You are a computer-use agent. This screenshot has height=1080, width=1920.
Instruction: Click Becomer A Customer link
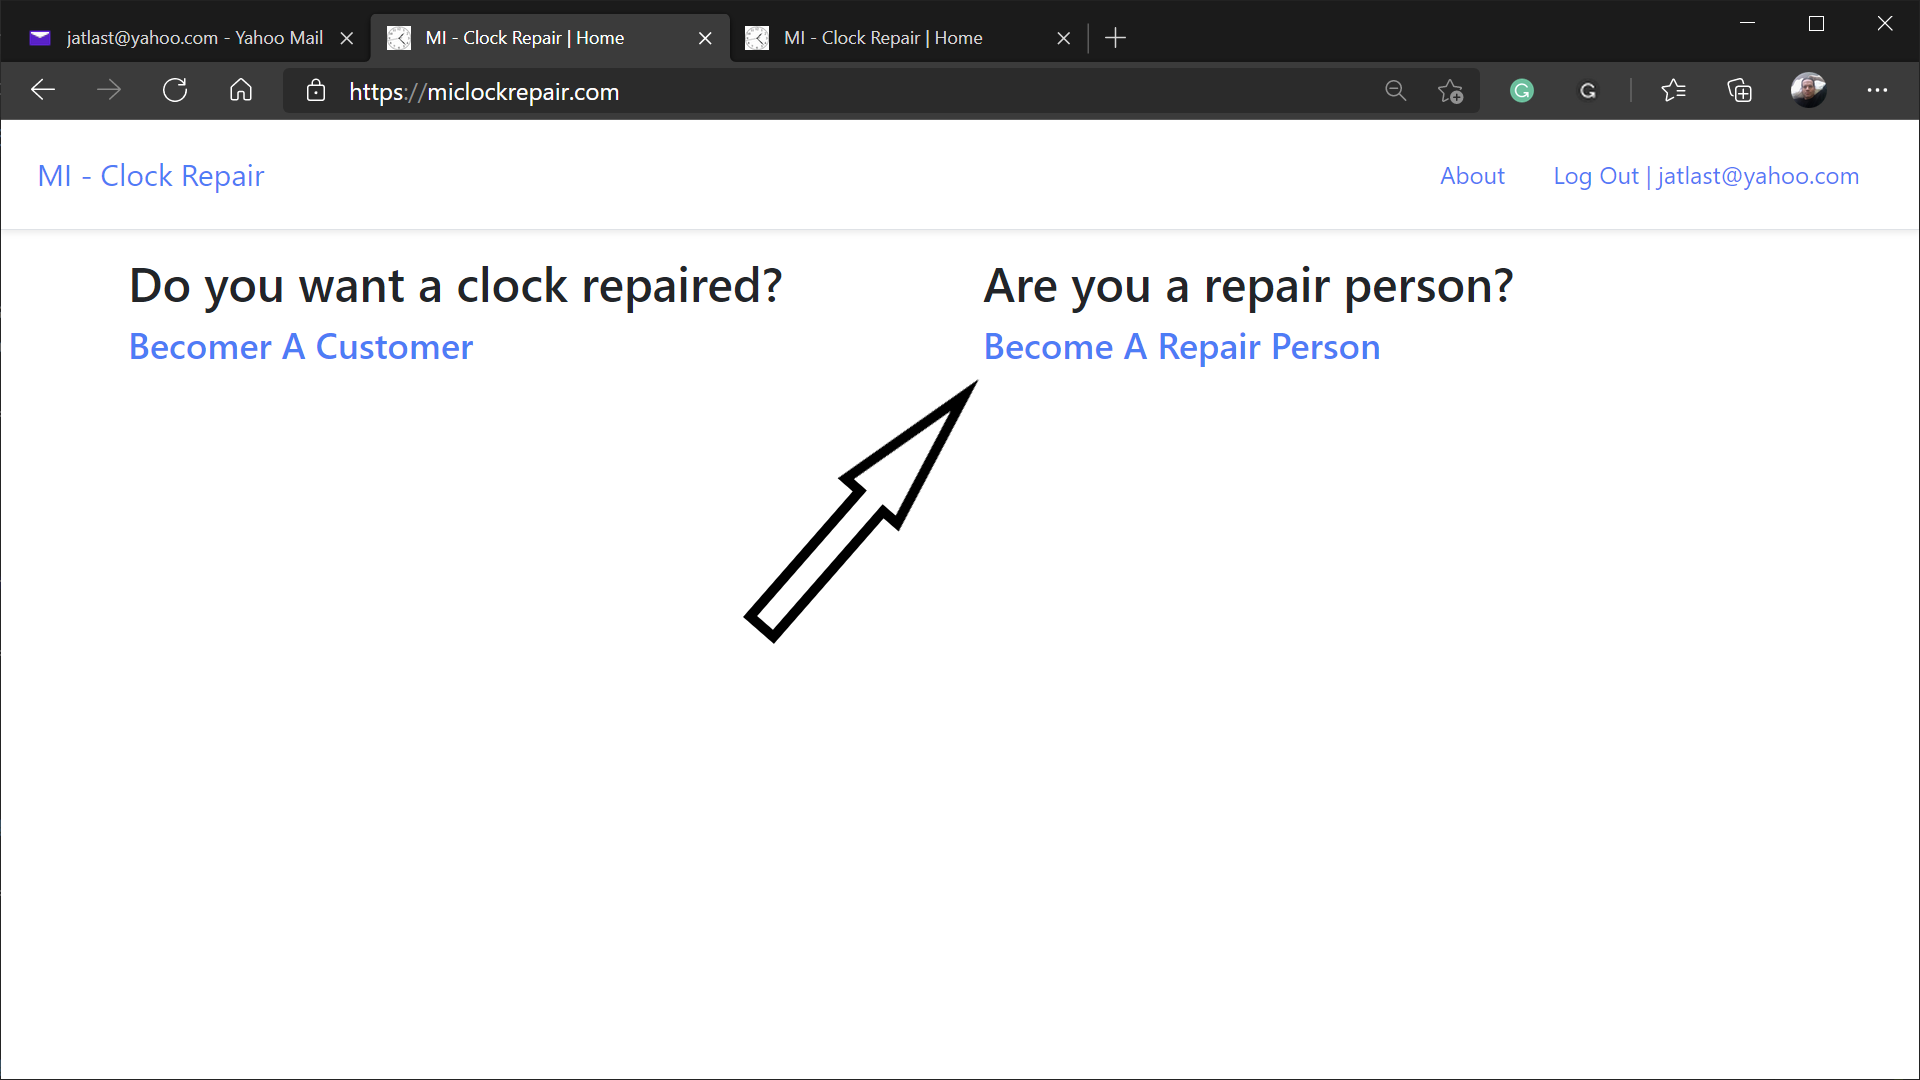pos(301,345)
